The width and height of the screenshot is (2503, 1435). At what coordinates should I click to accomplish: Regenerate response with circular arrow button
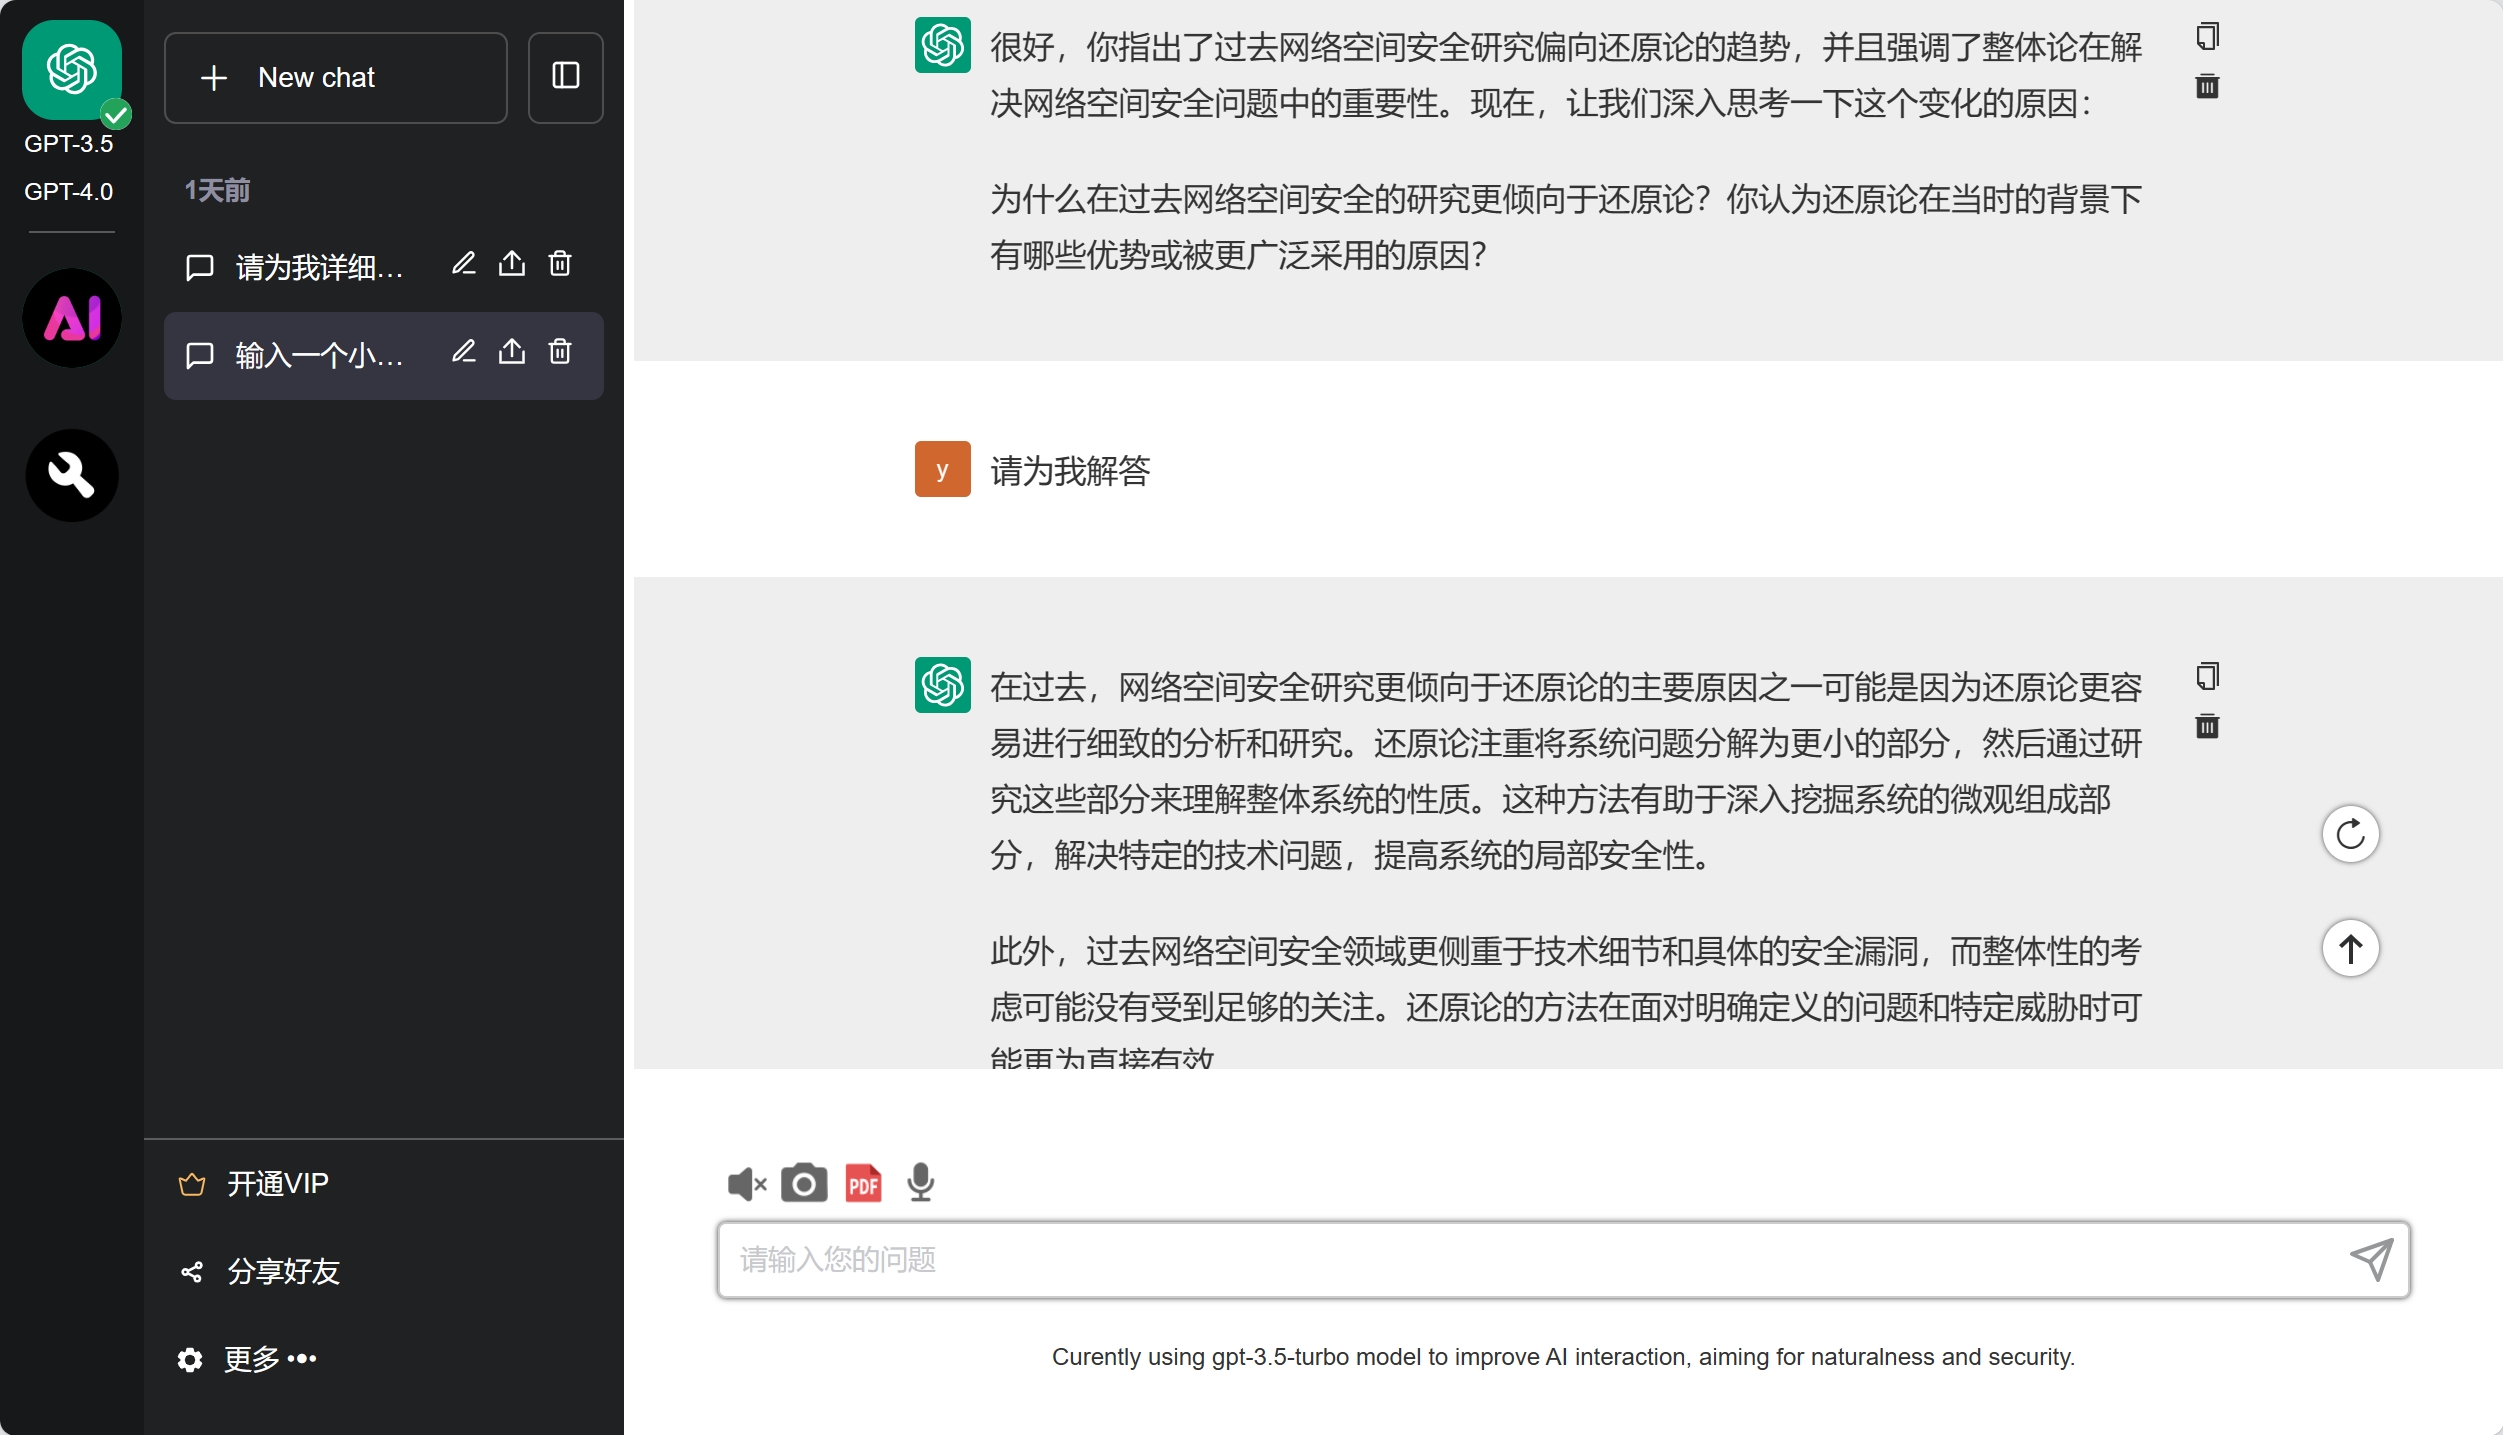(2350, 834)
